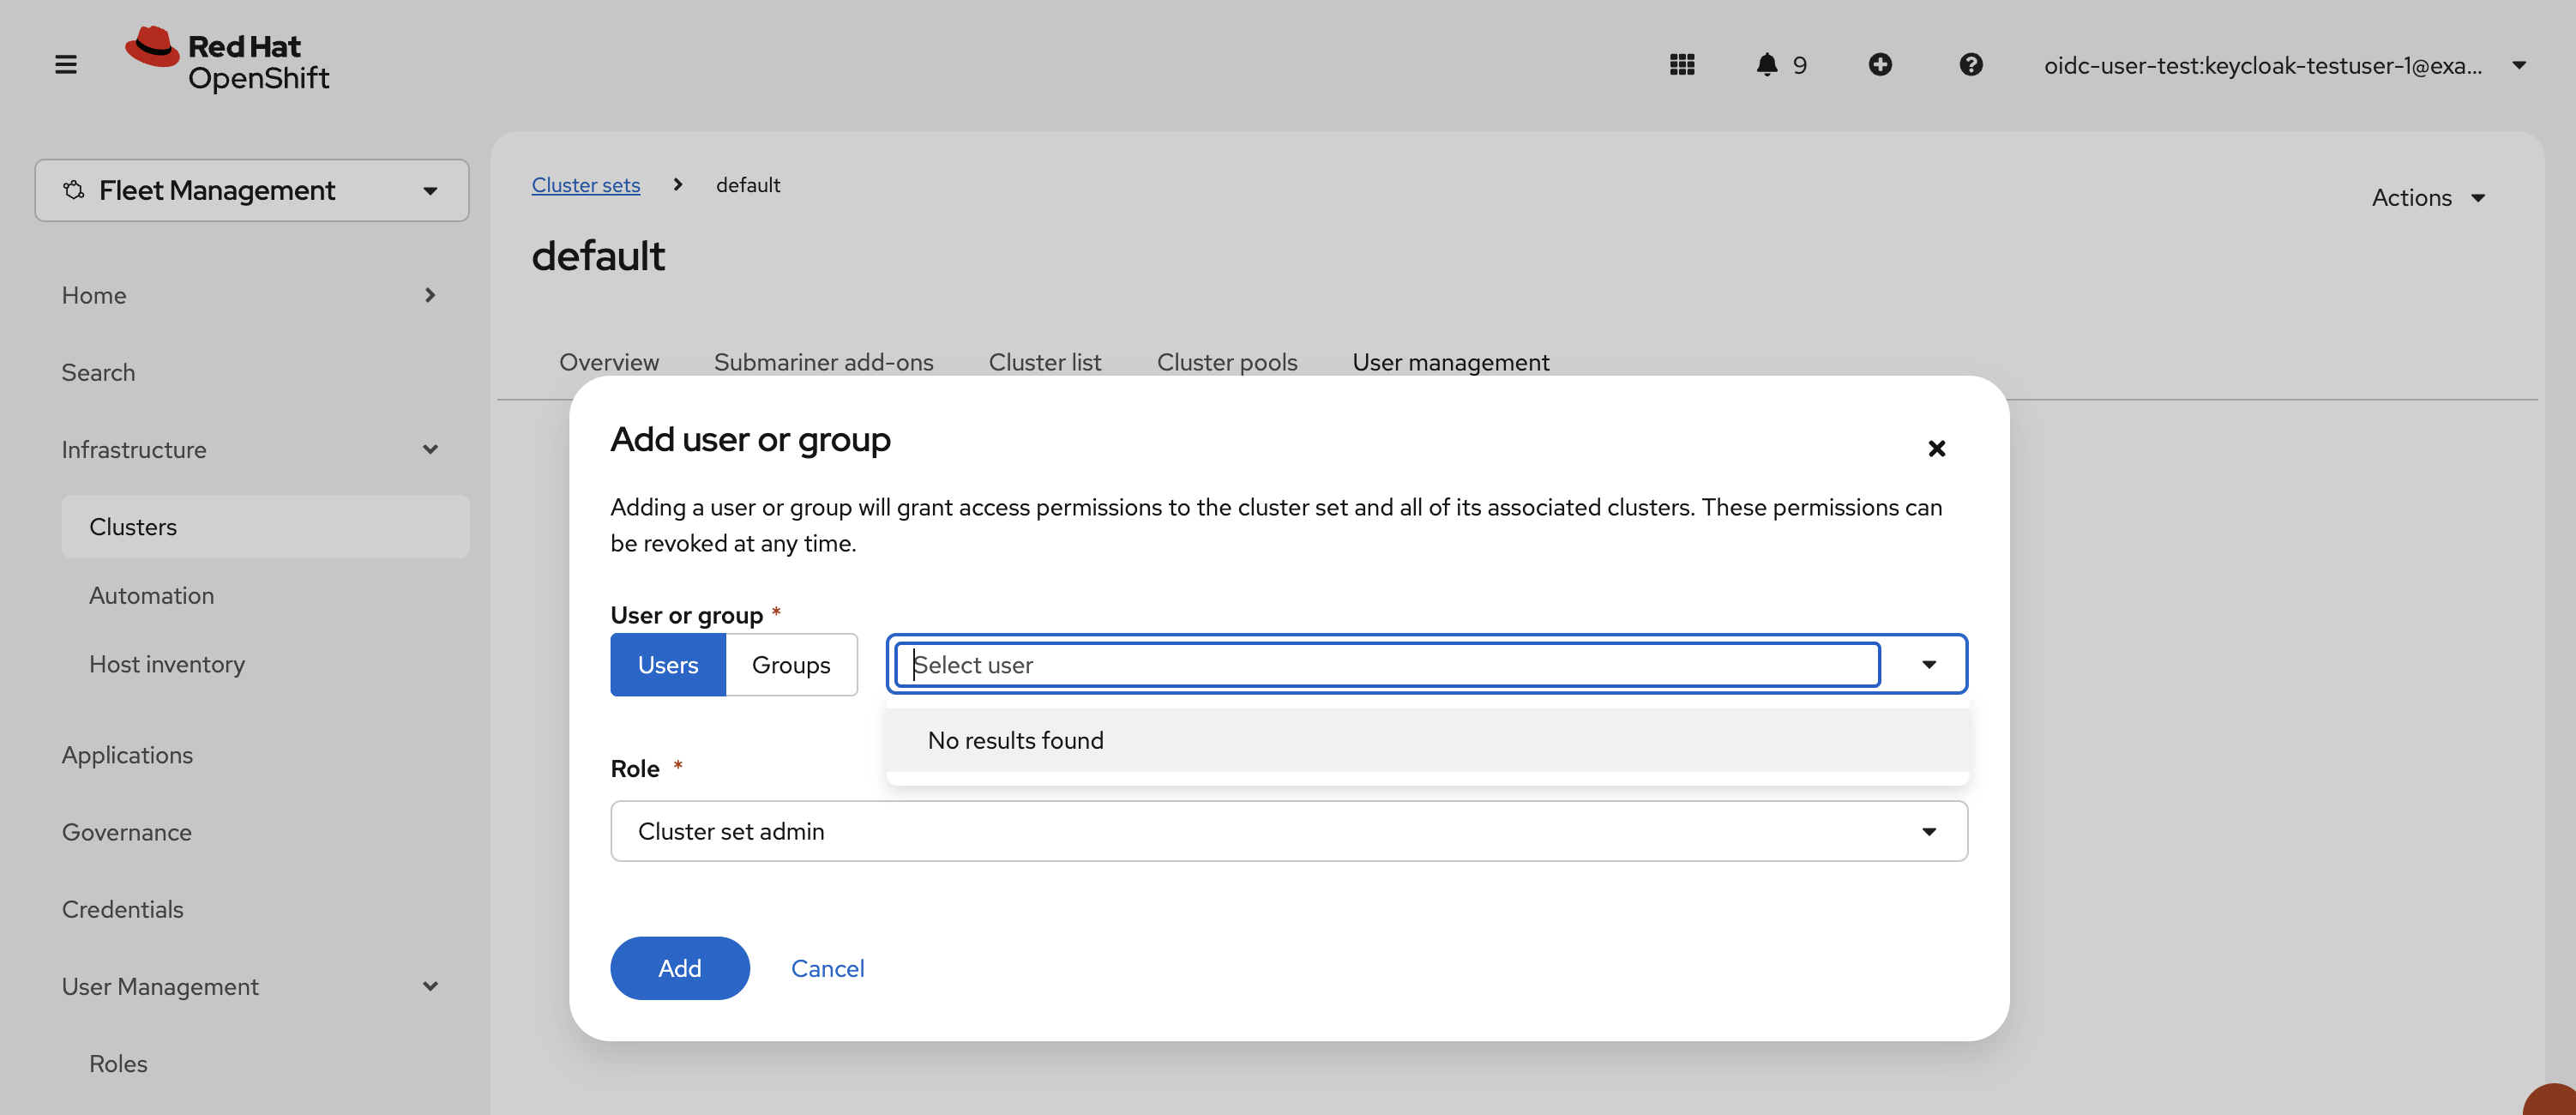The image size is (2576, 1115).
Task: Click the Fleet Management perspective icon
Action: (x=74, y=190)
